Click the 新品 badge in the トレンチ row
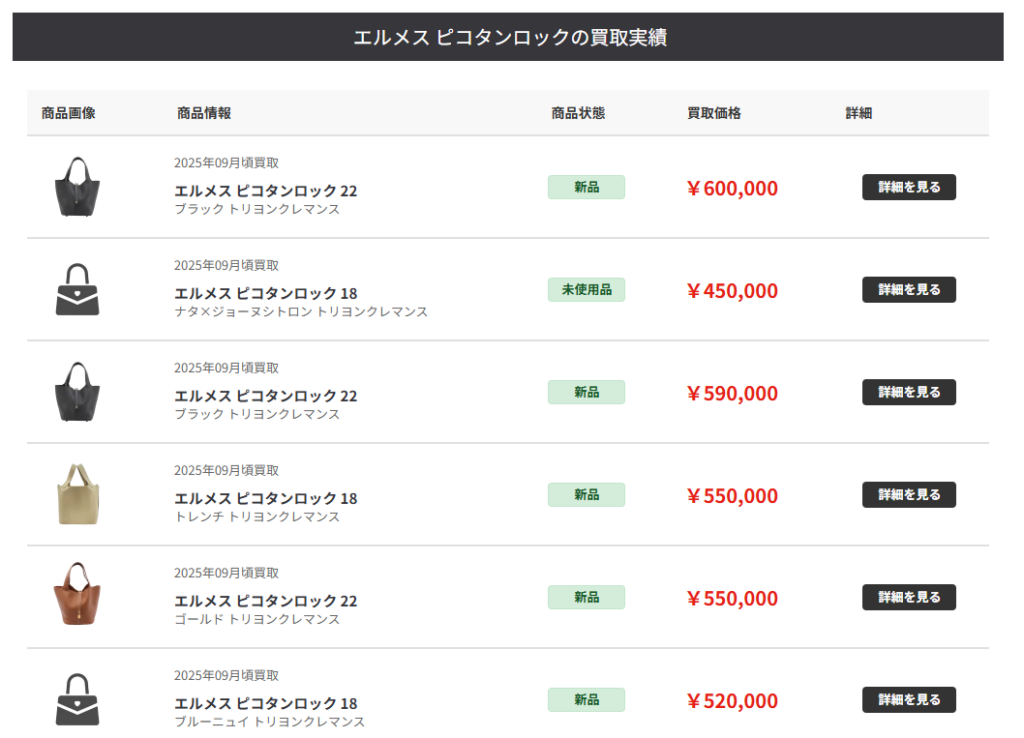 [586, 495]
